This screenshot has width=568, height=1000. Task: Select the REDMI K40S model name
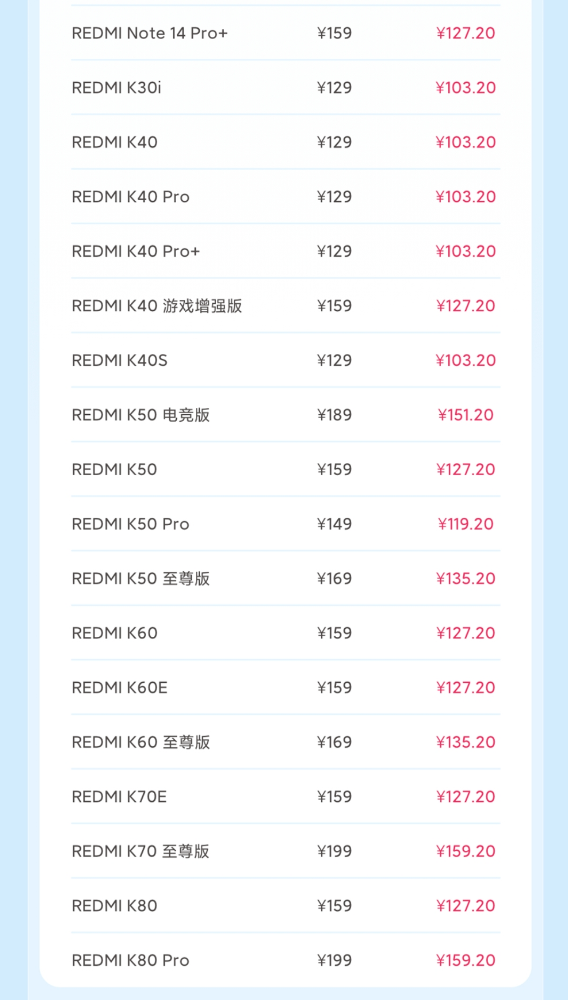point(120,361)
